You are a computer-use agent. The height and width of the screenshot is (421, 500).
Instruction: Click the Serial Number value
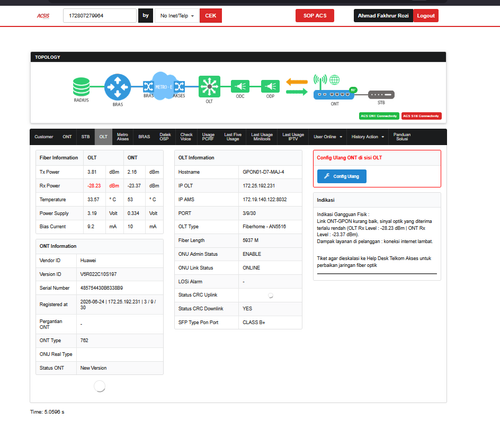tap(101, 288)
